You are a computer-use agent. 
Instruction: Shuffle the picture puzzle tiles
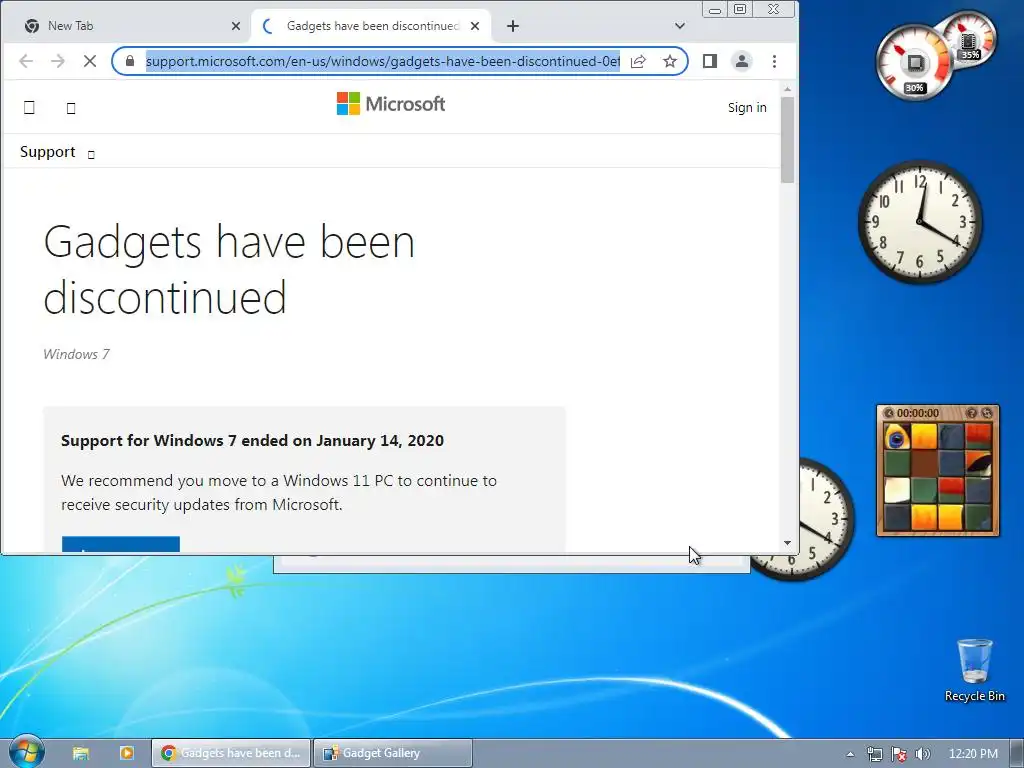(987, 413)
